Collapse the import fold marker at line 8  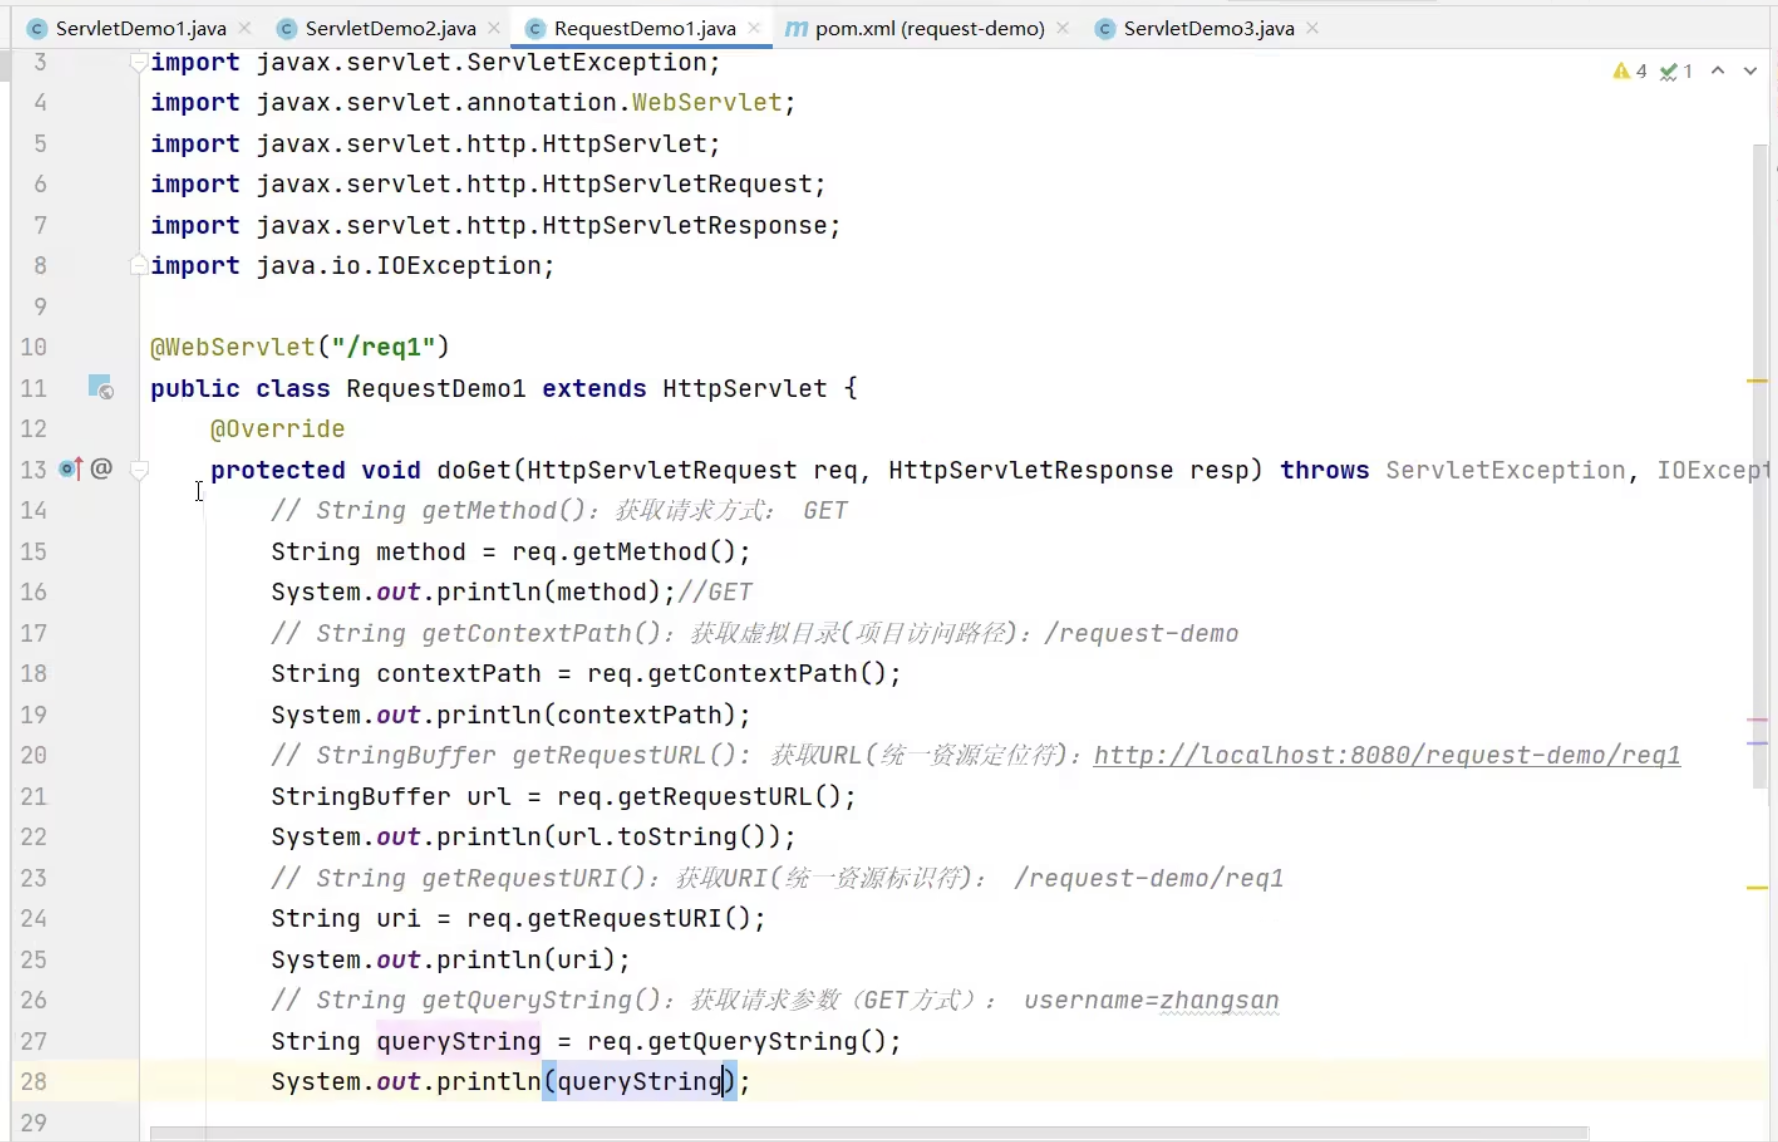click(x=139, y=265)
